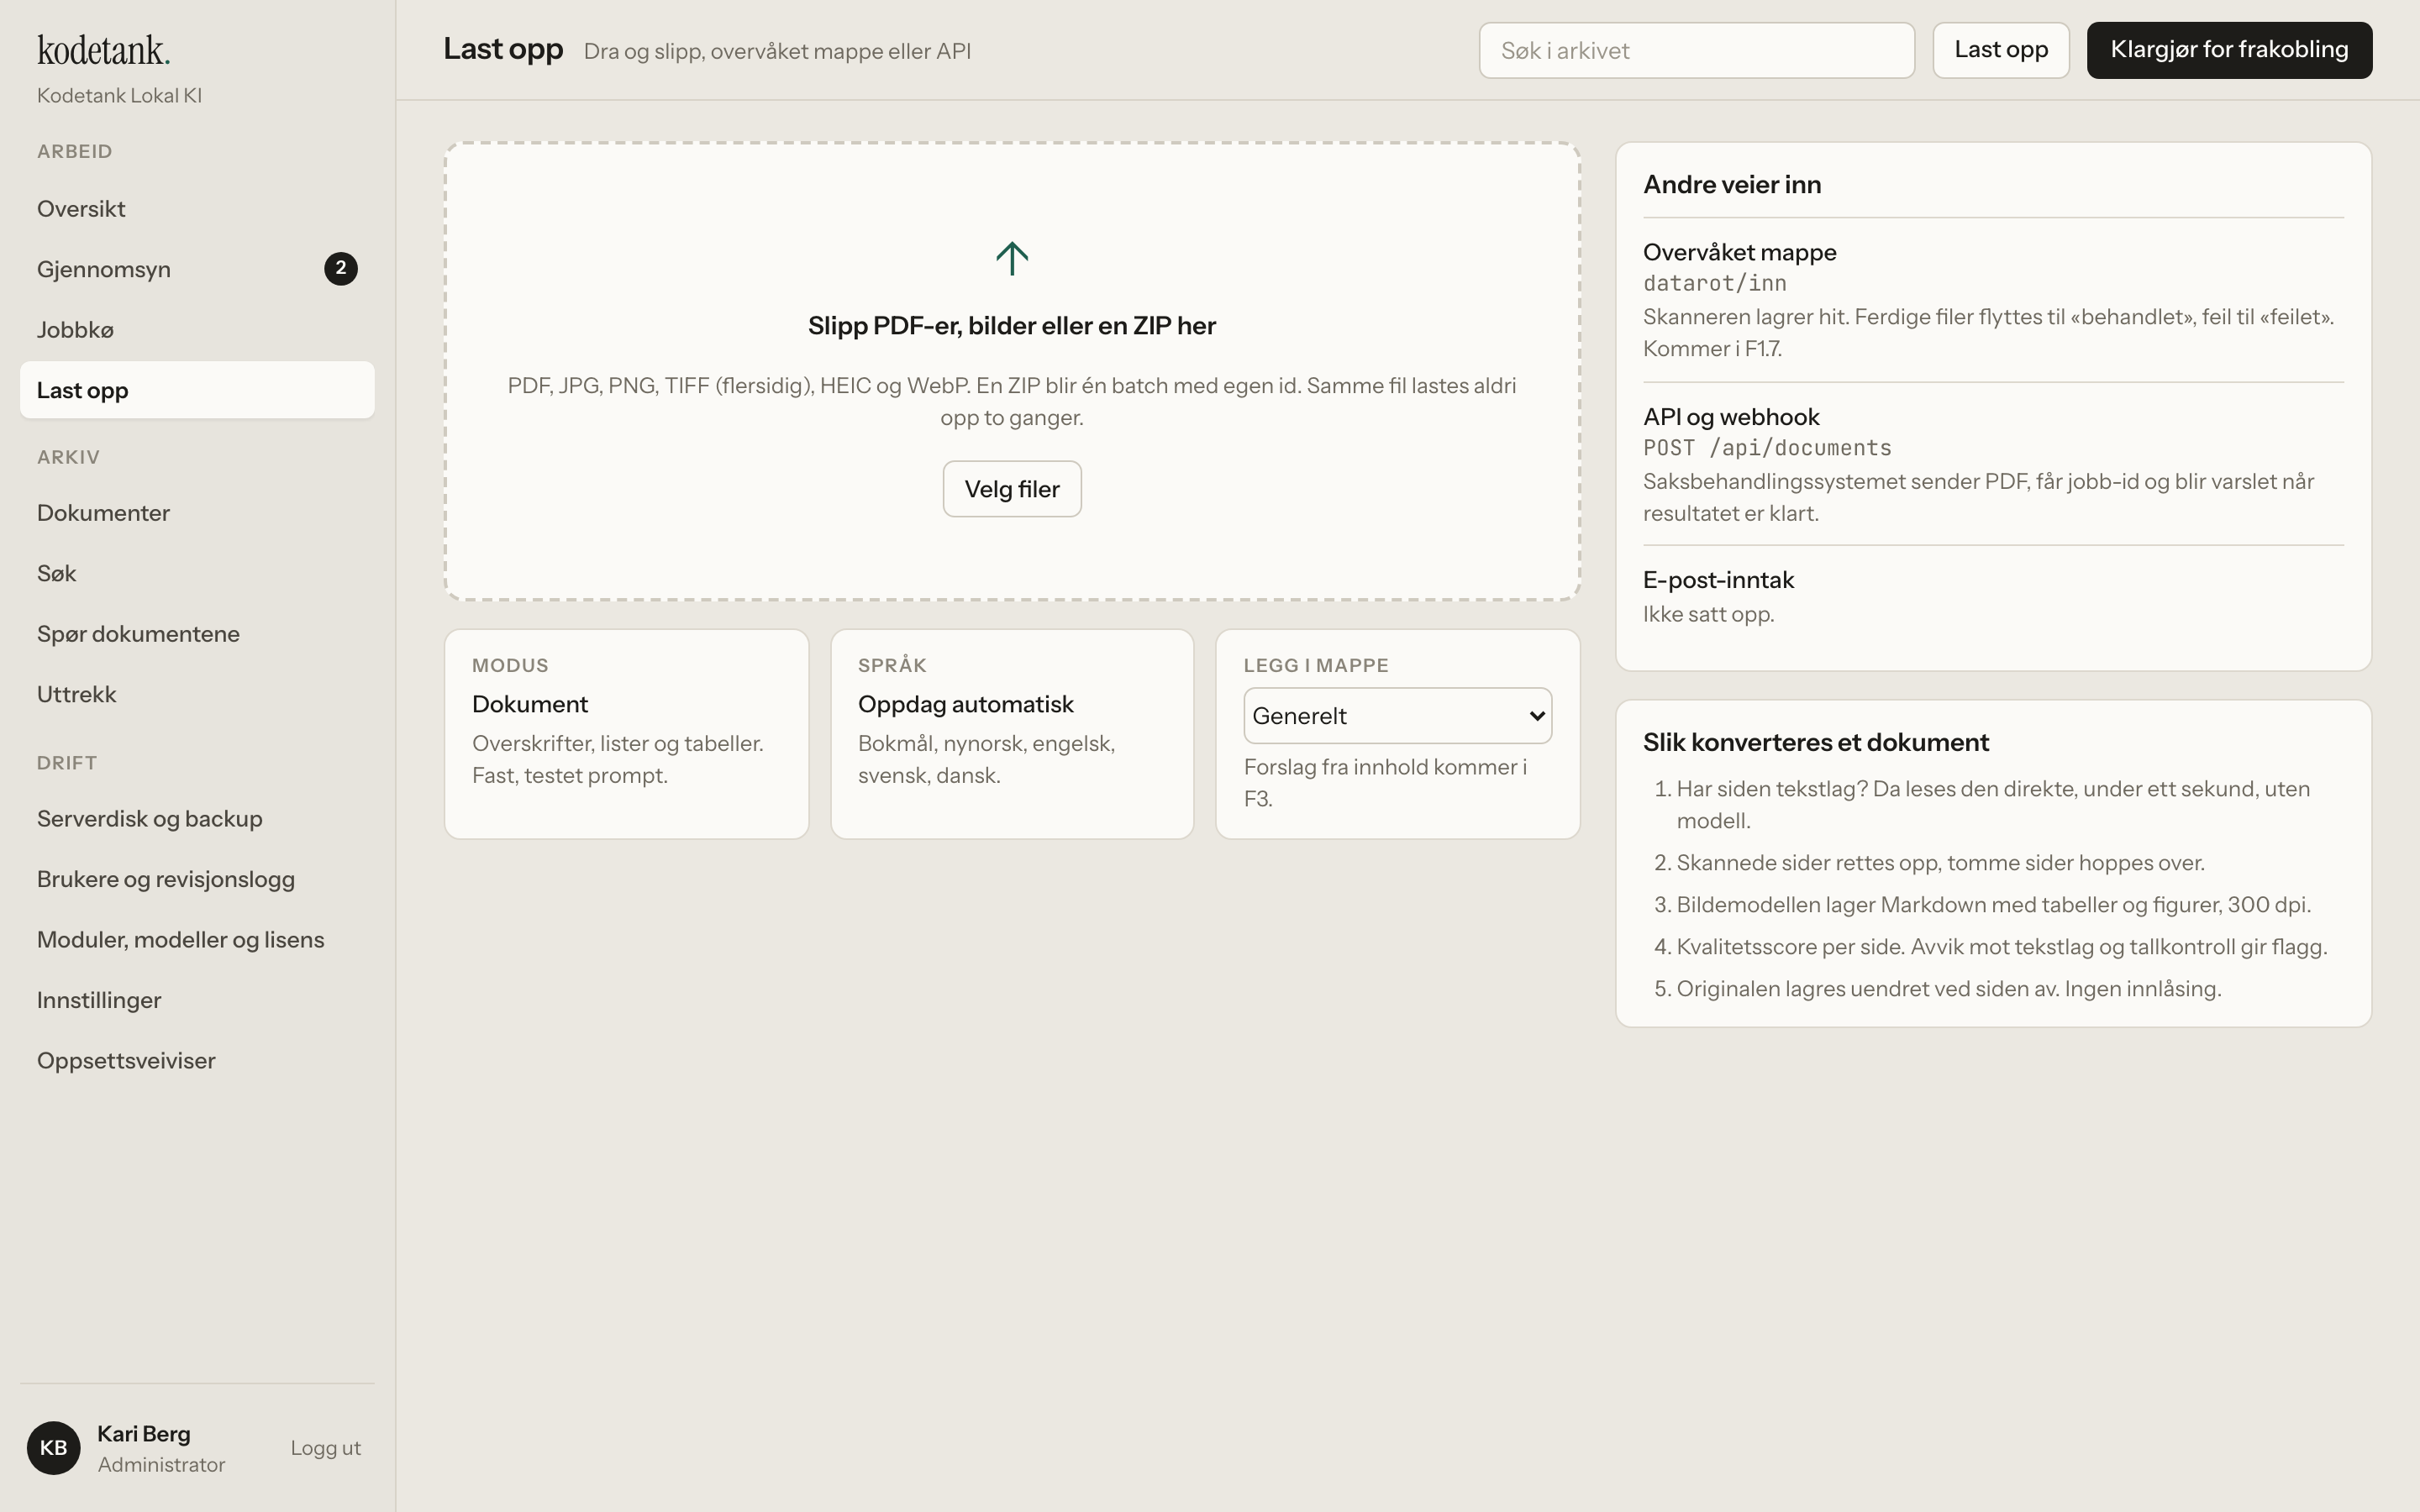Click the KB user avatar

[x=54, y=1447]
